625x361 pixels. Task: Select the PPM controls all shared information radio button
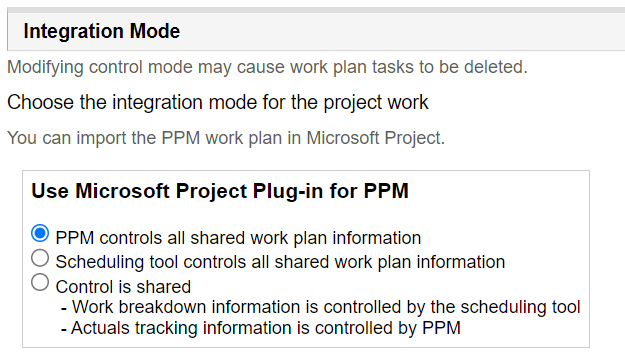tap(40, 233)
